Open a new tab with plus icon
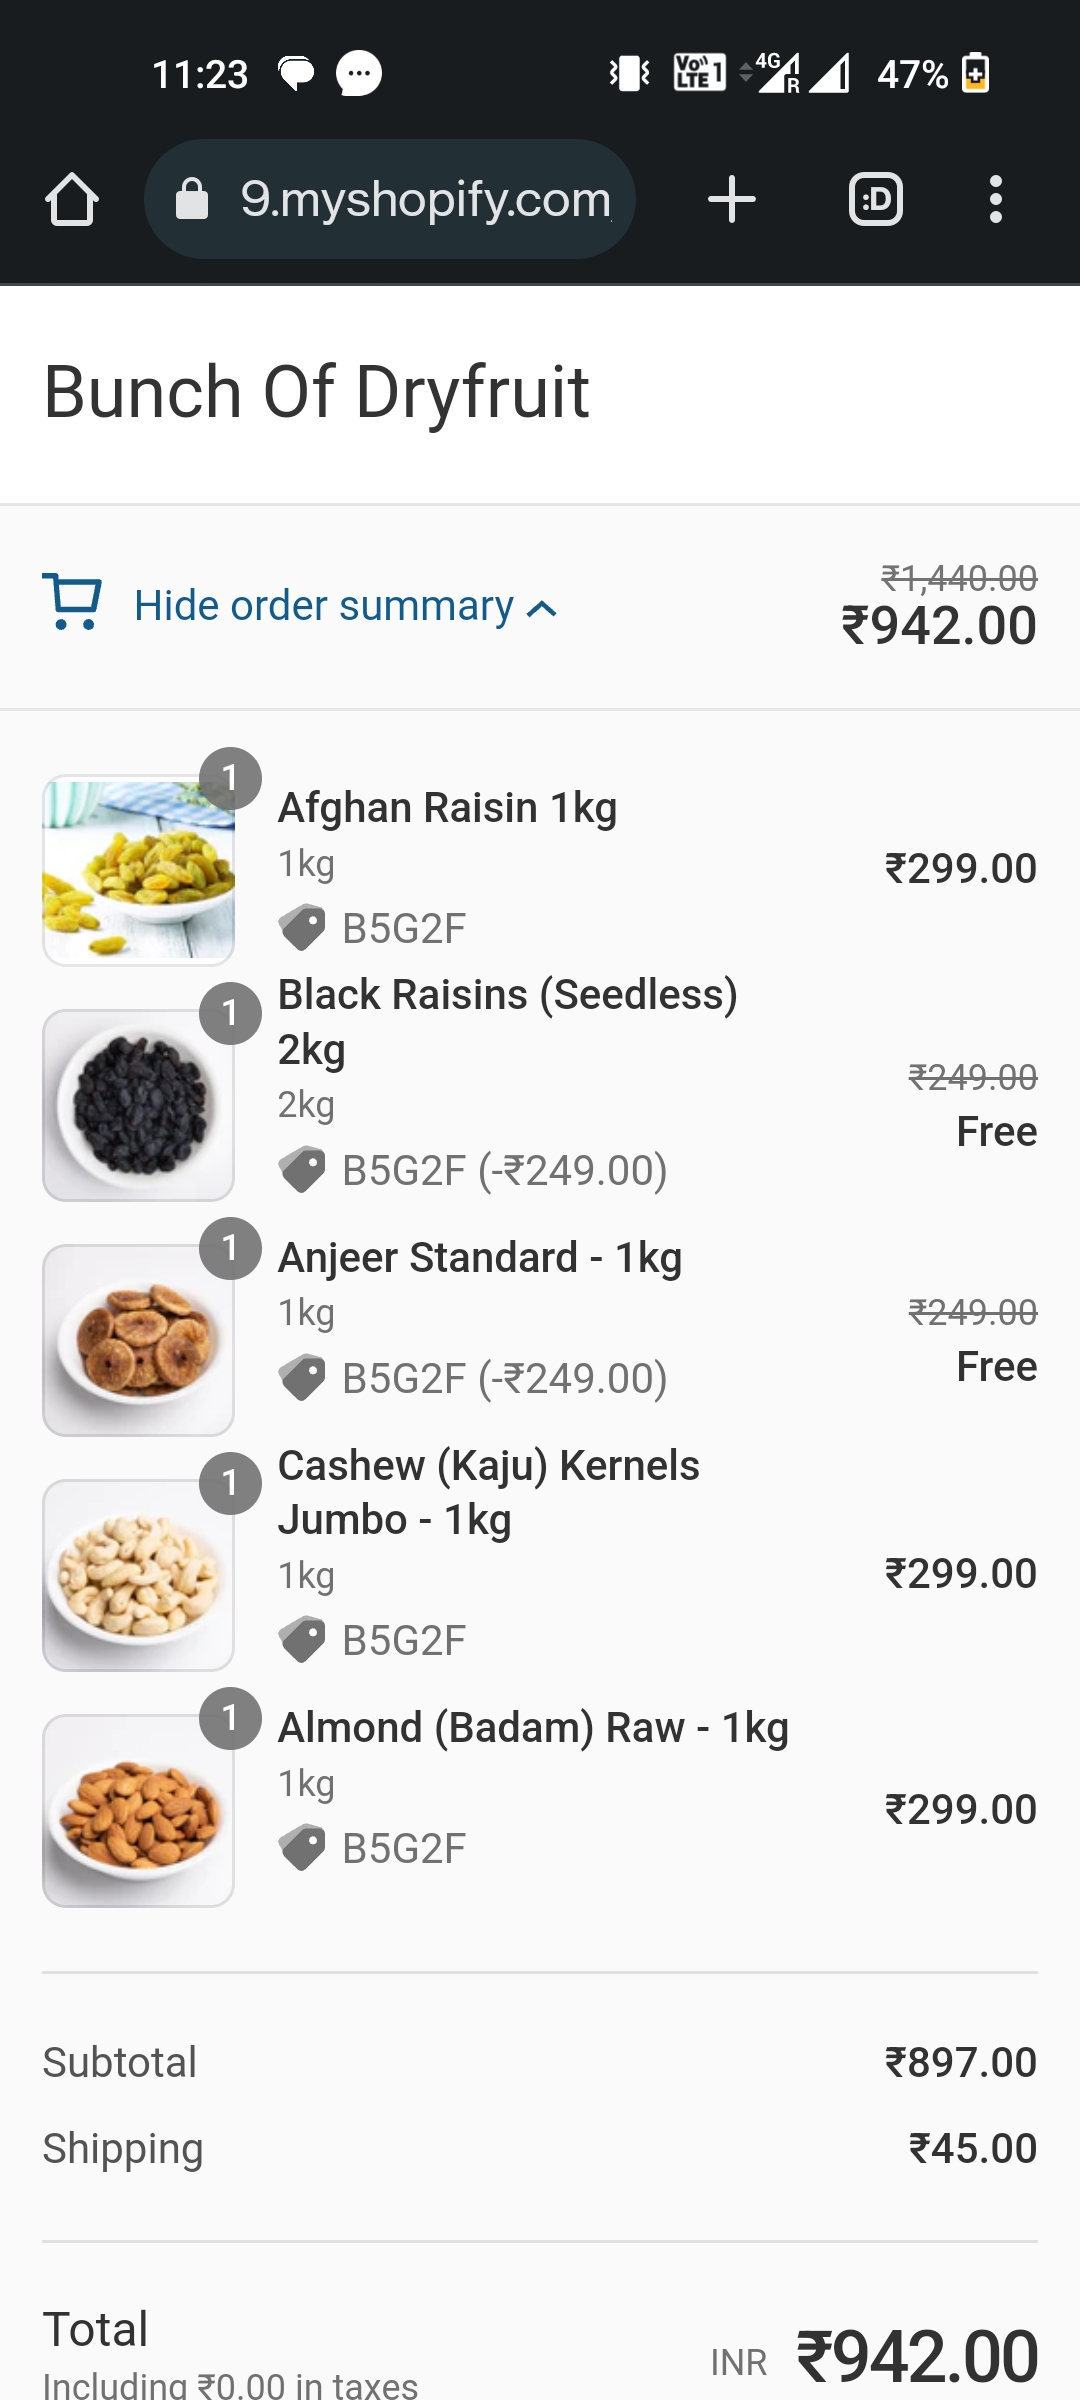The height and width of the screenshot is (2400, 1080). [x=731, y=199]
